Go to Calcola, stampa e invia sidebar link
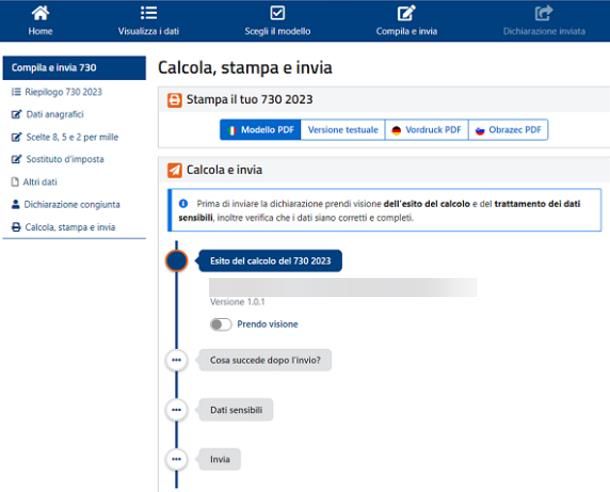Screen dimensions: 610x492 [x=70, y=227]
